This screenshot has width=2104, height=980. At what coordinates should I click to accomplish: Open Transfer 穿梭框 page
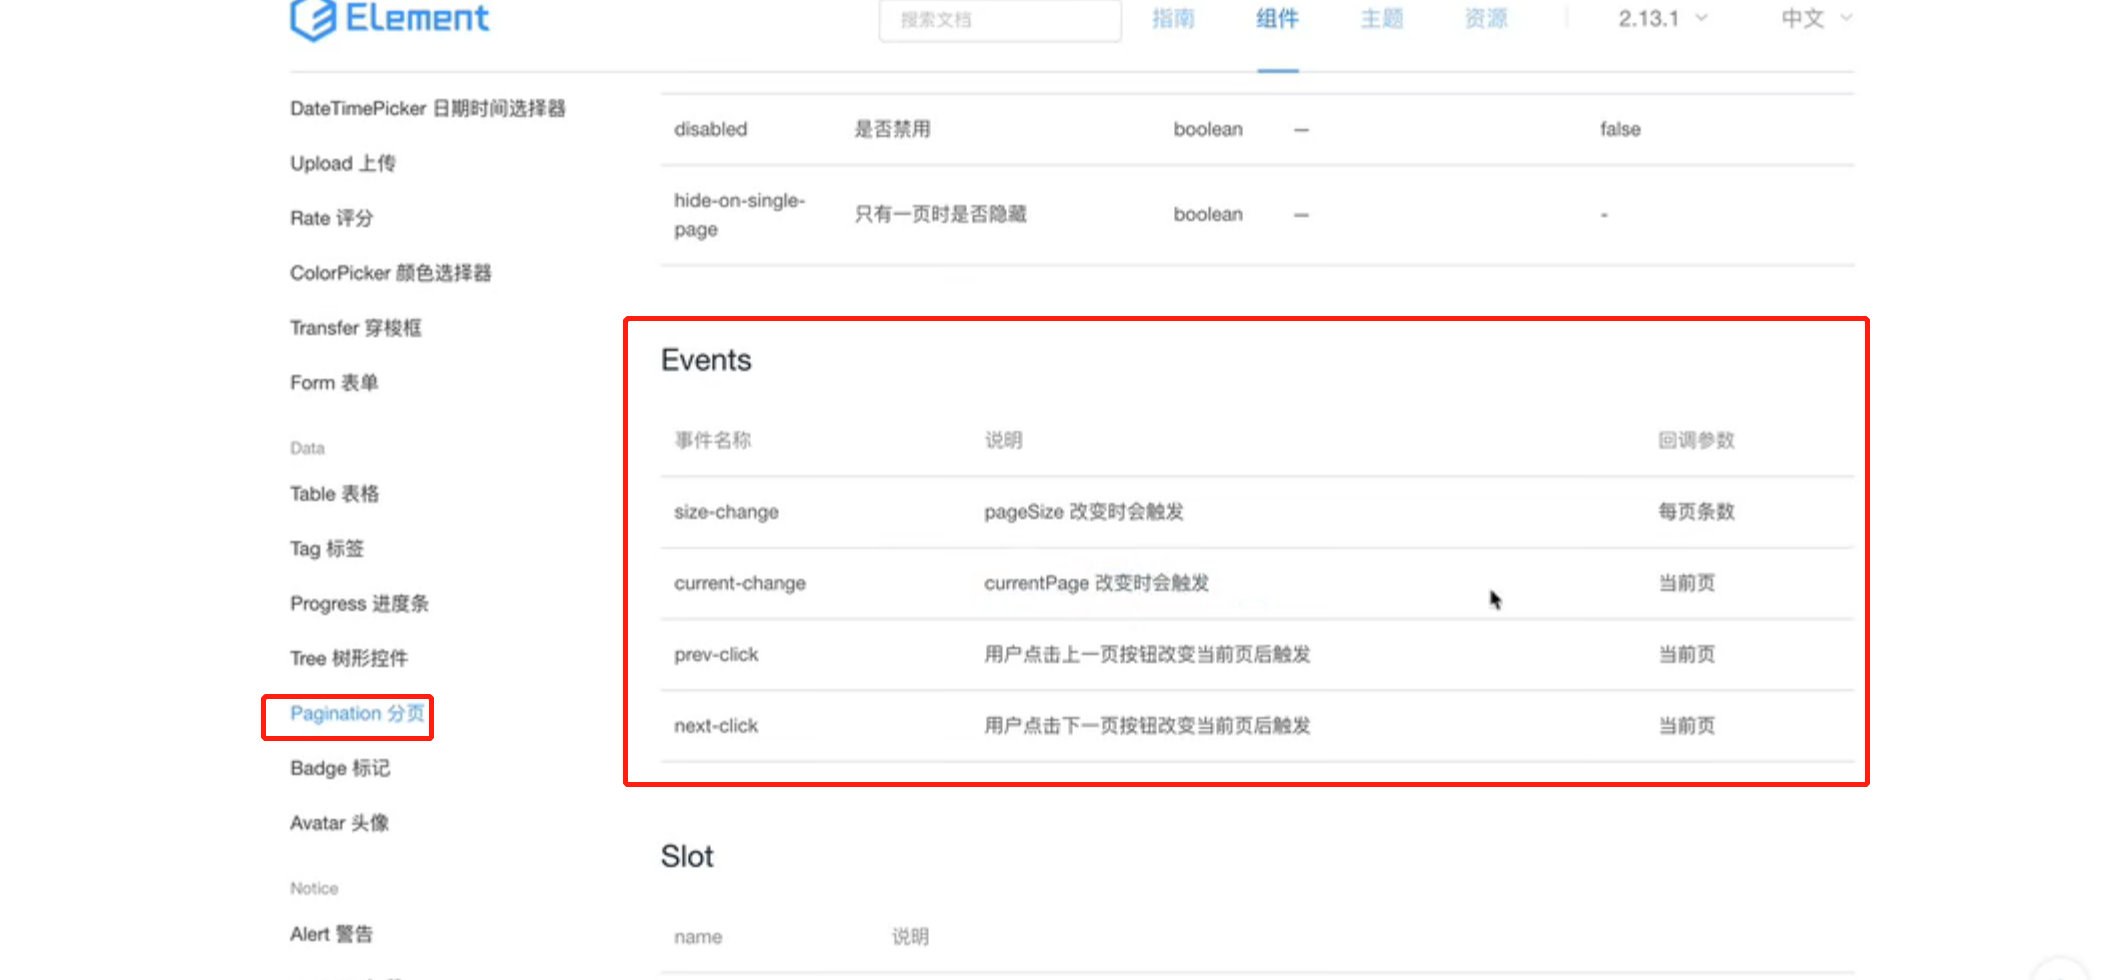[356, 328]
